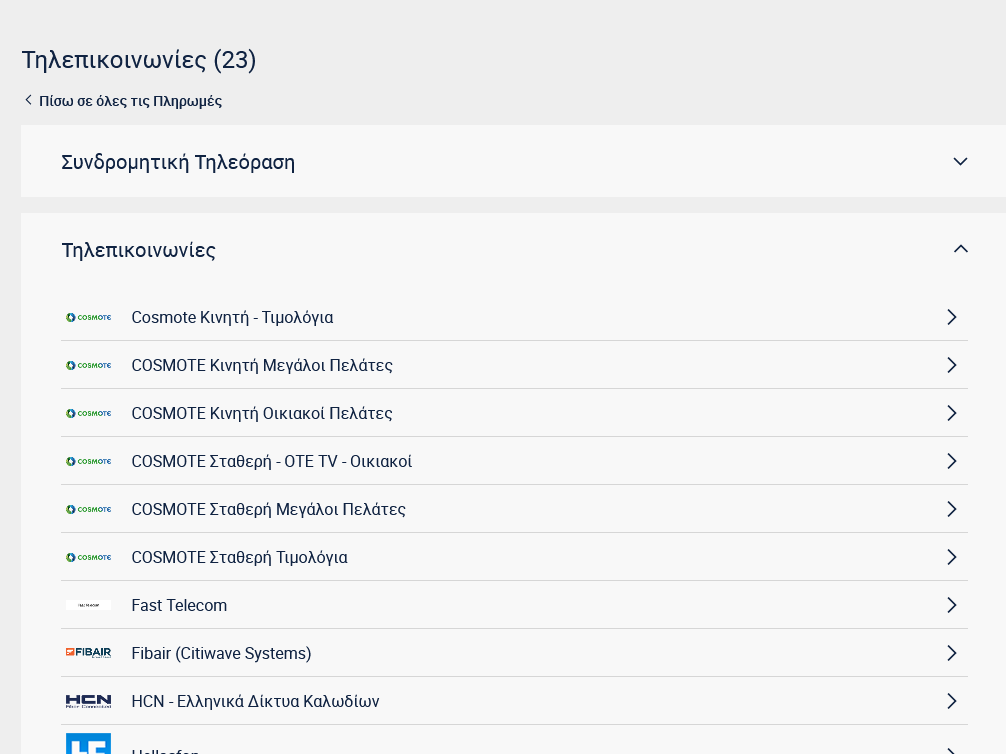Click the arrow for COSMOTE Σταθερή Μεγάλοι Πελάτες
The width and height of the screenshot is (1006, 754).
[x=952, y=510]
